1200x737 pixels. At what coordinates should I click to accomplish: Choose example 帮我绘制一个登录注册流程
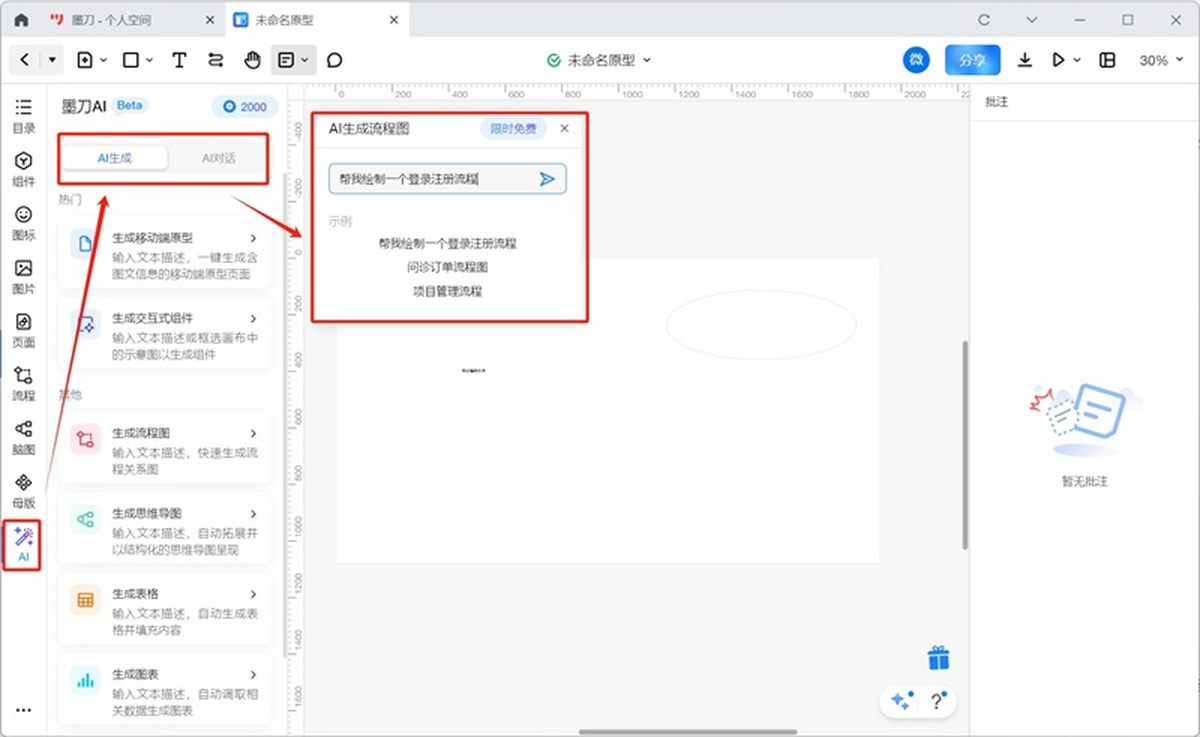coord(447,243)
